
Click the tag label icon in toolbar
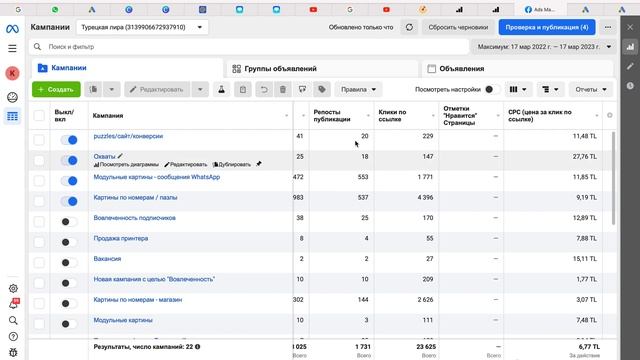322,89
